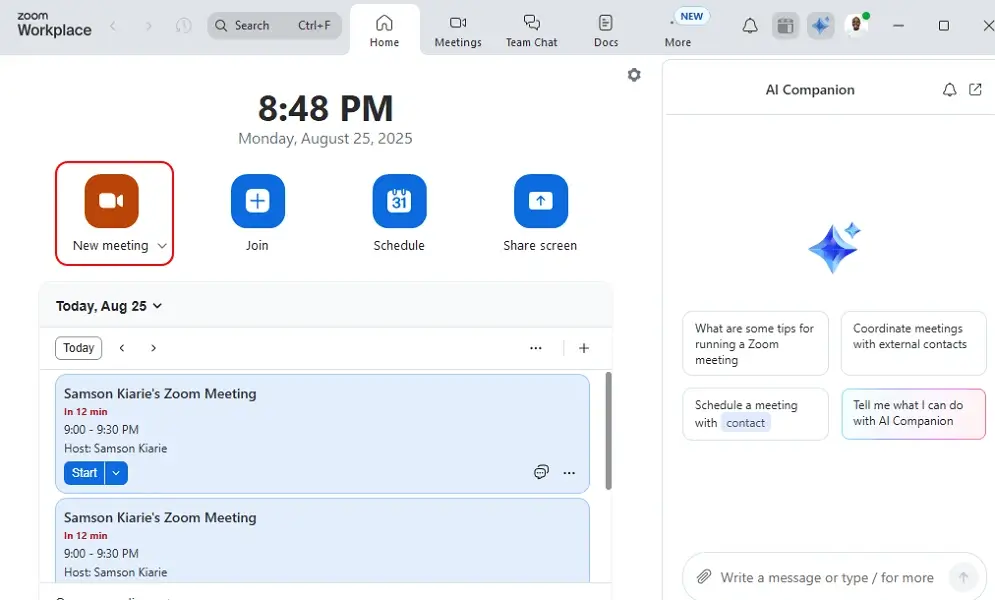Click the Join meeting plus icon

(257, 201)
